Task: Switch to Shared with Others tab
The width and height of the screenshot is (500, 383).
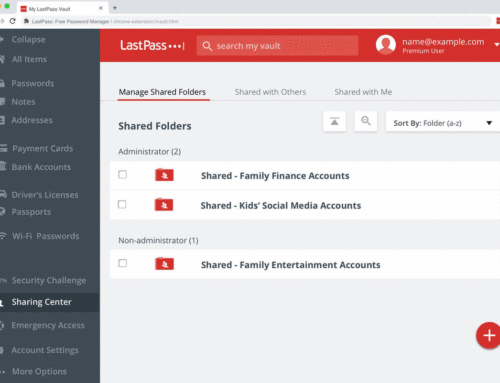Action: pos(270,92)
